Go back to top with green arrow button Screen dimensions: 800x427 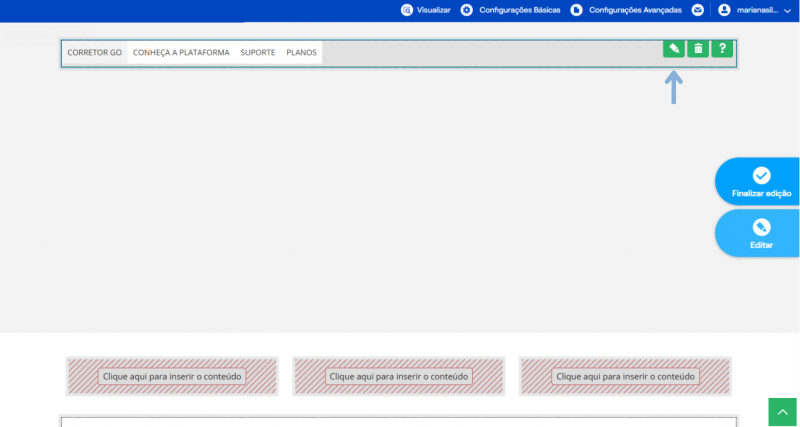point(783,412)
